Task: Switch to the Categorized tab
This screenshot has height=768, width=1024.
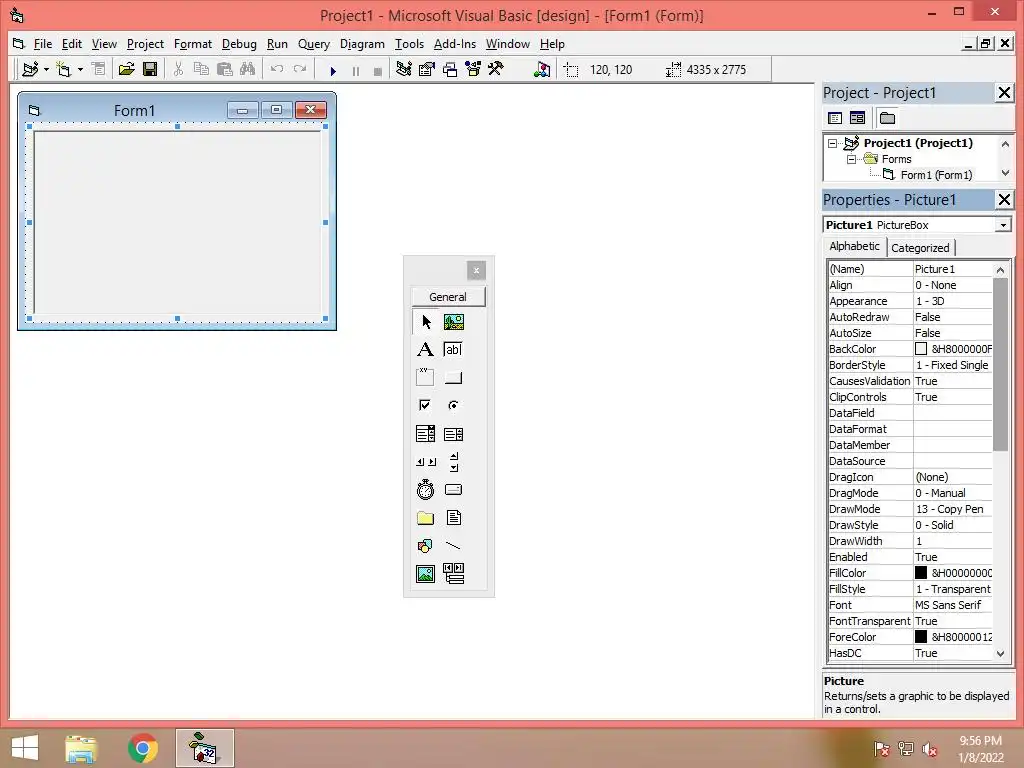Action: pos(920,248)
